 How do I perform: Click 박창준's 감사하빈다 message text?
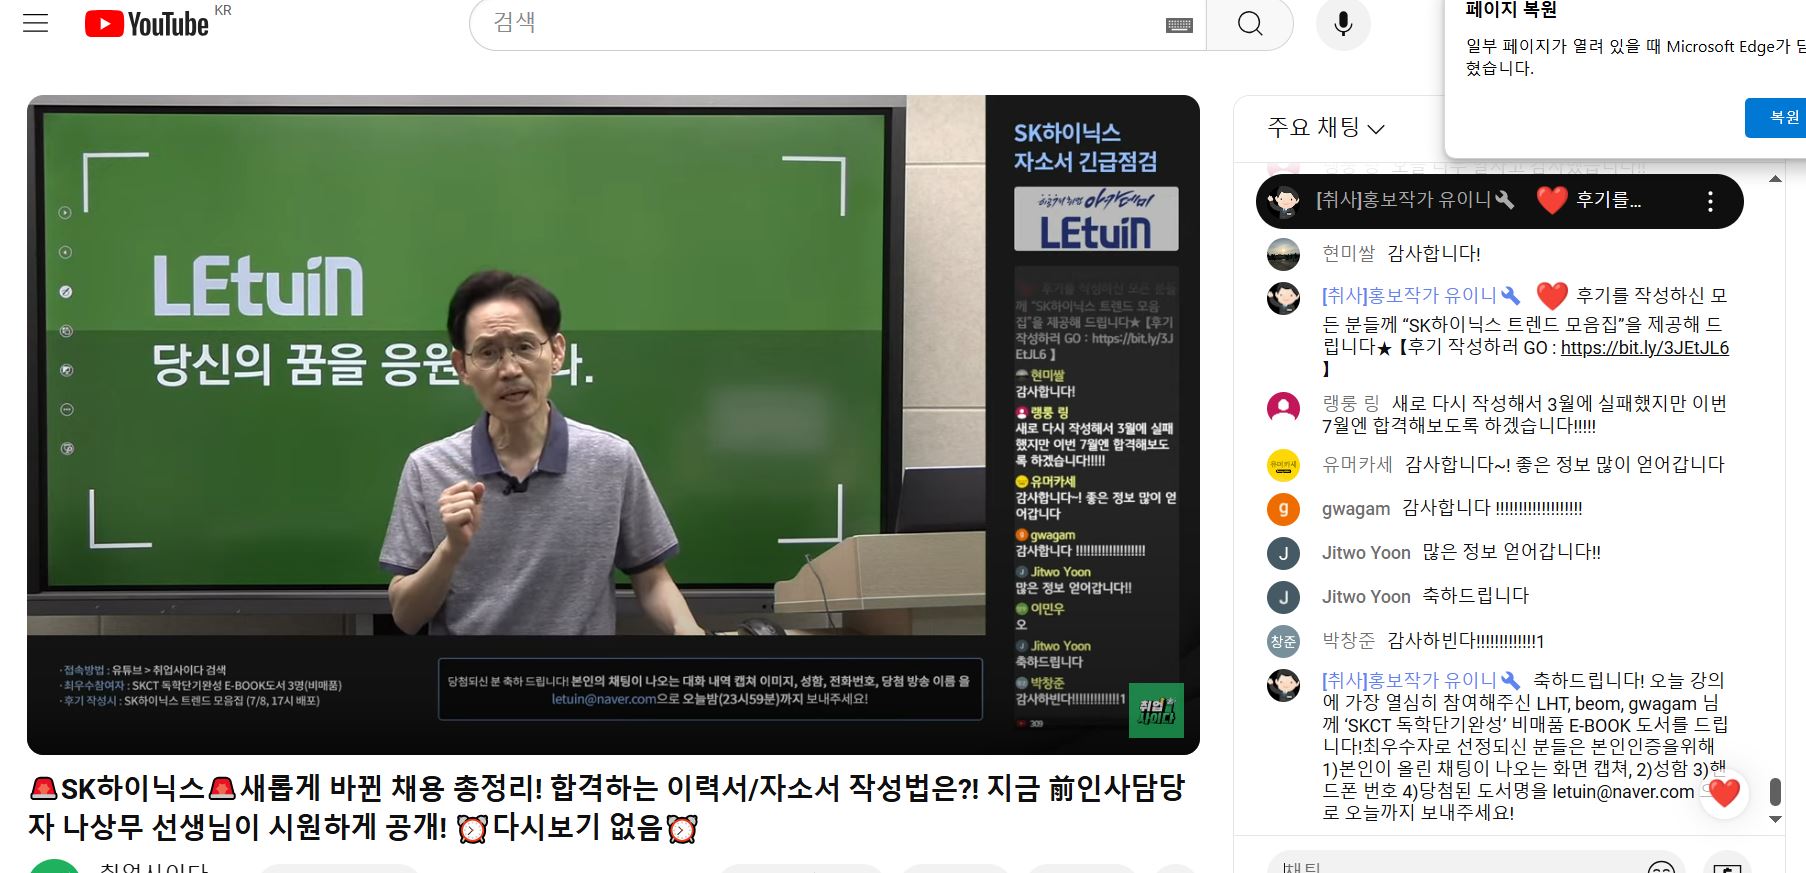tap(1466, 641)
